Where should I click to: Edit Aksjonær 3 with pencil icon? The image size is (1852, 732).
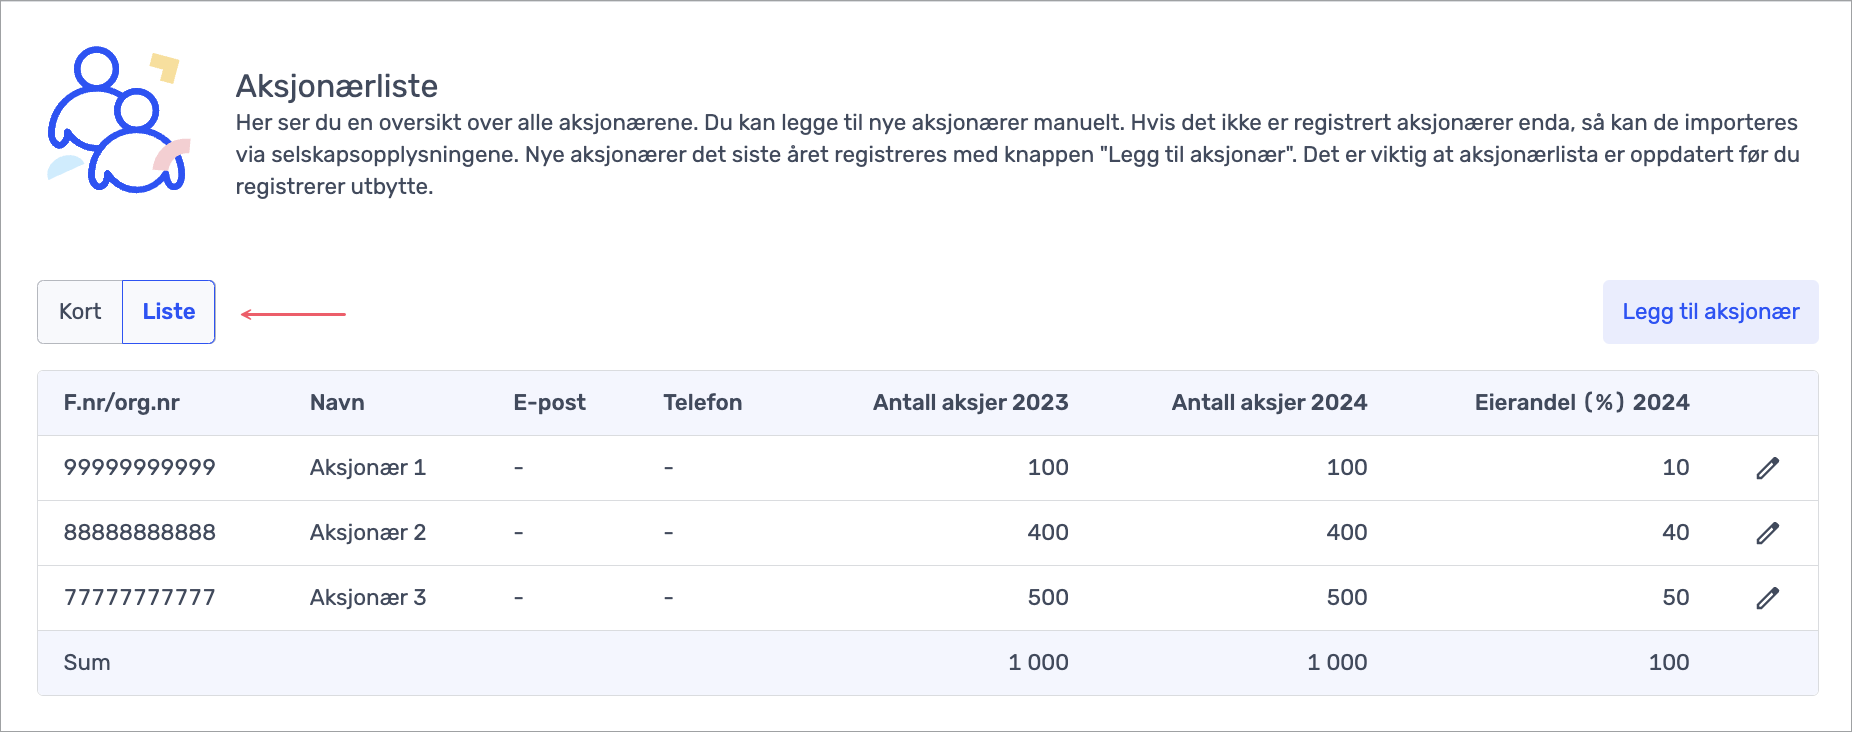1767,598
